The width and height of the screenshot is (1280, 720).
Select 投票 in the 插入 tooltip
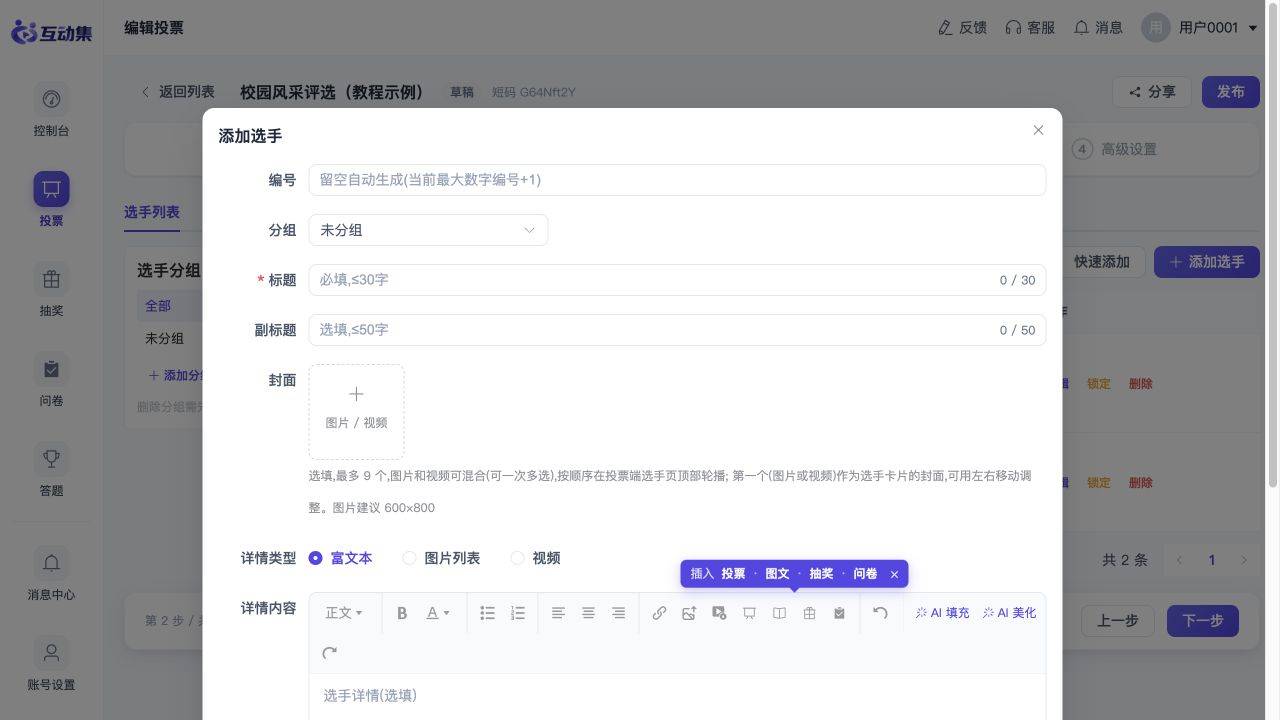pyautogui.click(x=733, y=574)
